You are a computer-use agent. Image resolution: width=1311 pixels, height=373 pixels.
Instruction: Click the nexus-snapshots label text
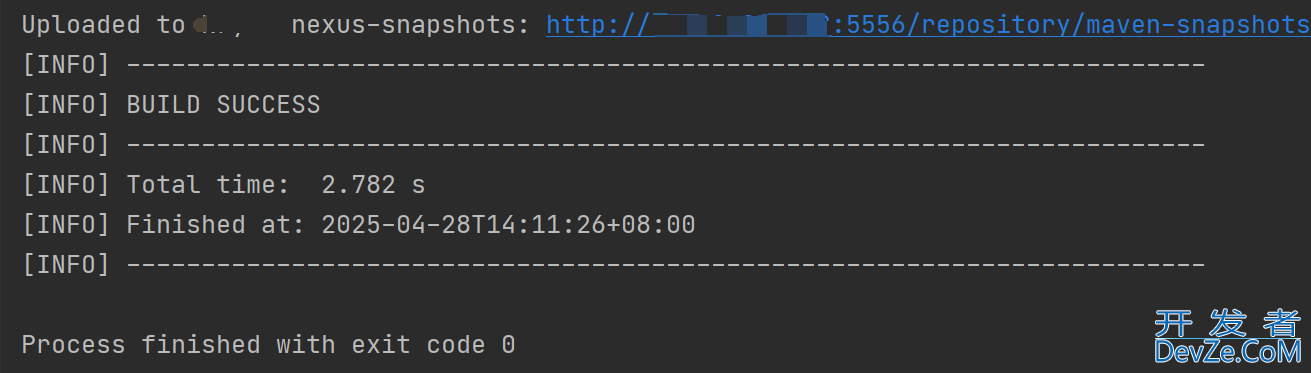click(411, 25)
